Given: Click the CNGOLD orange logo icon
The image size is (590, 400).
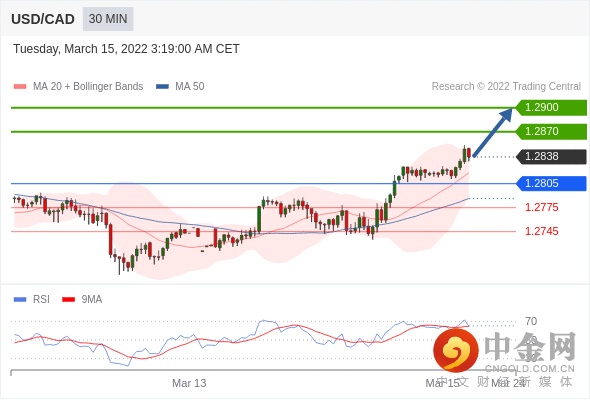Looking at the screenshot, I should pyautogui.click(x=456, y=350).
